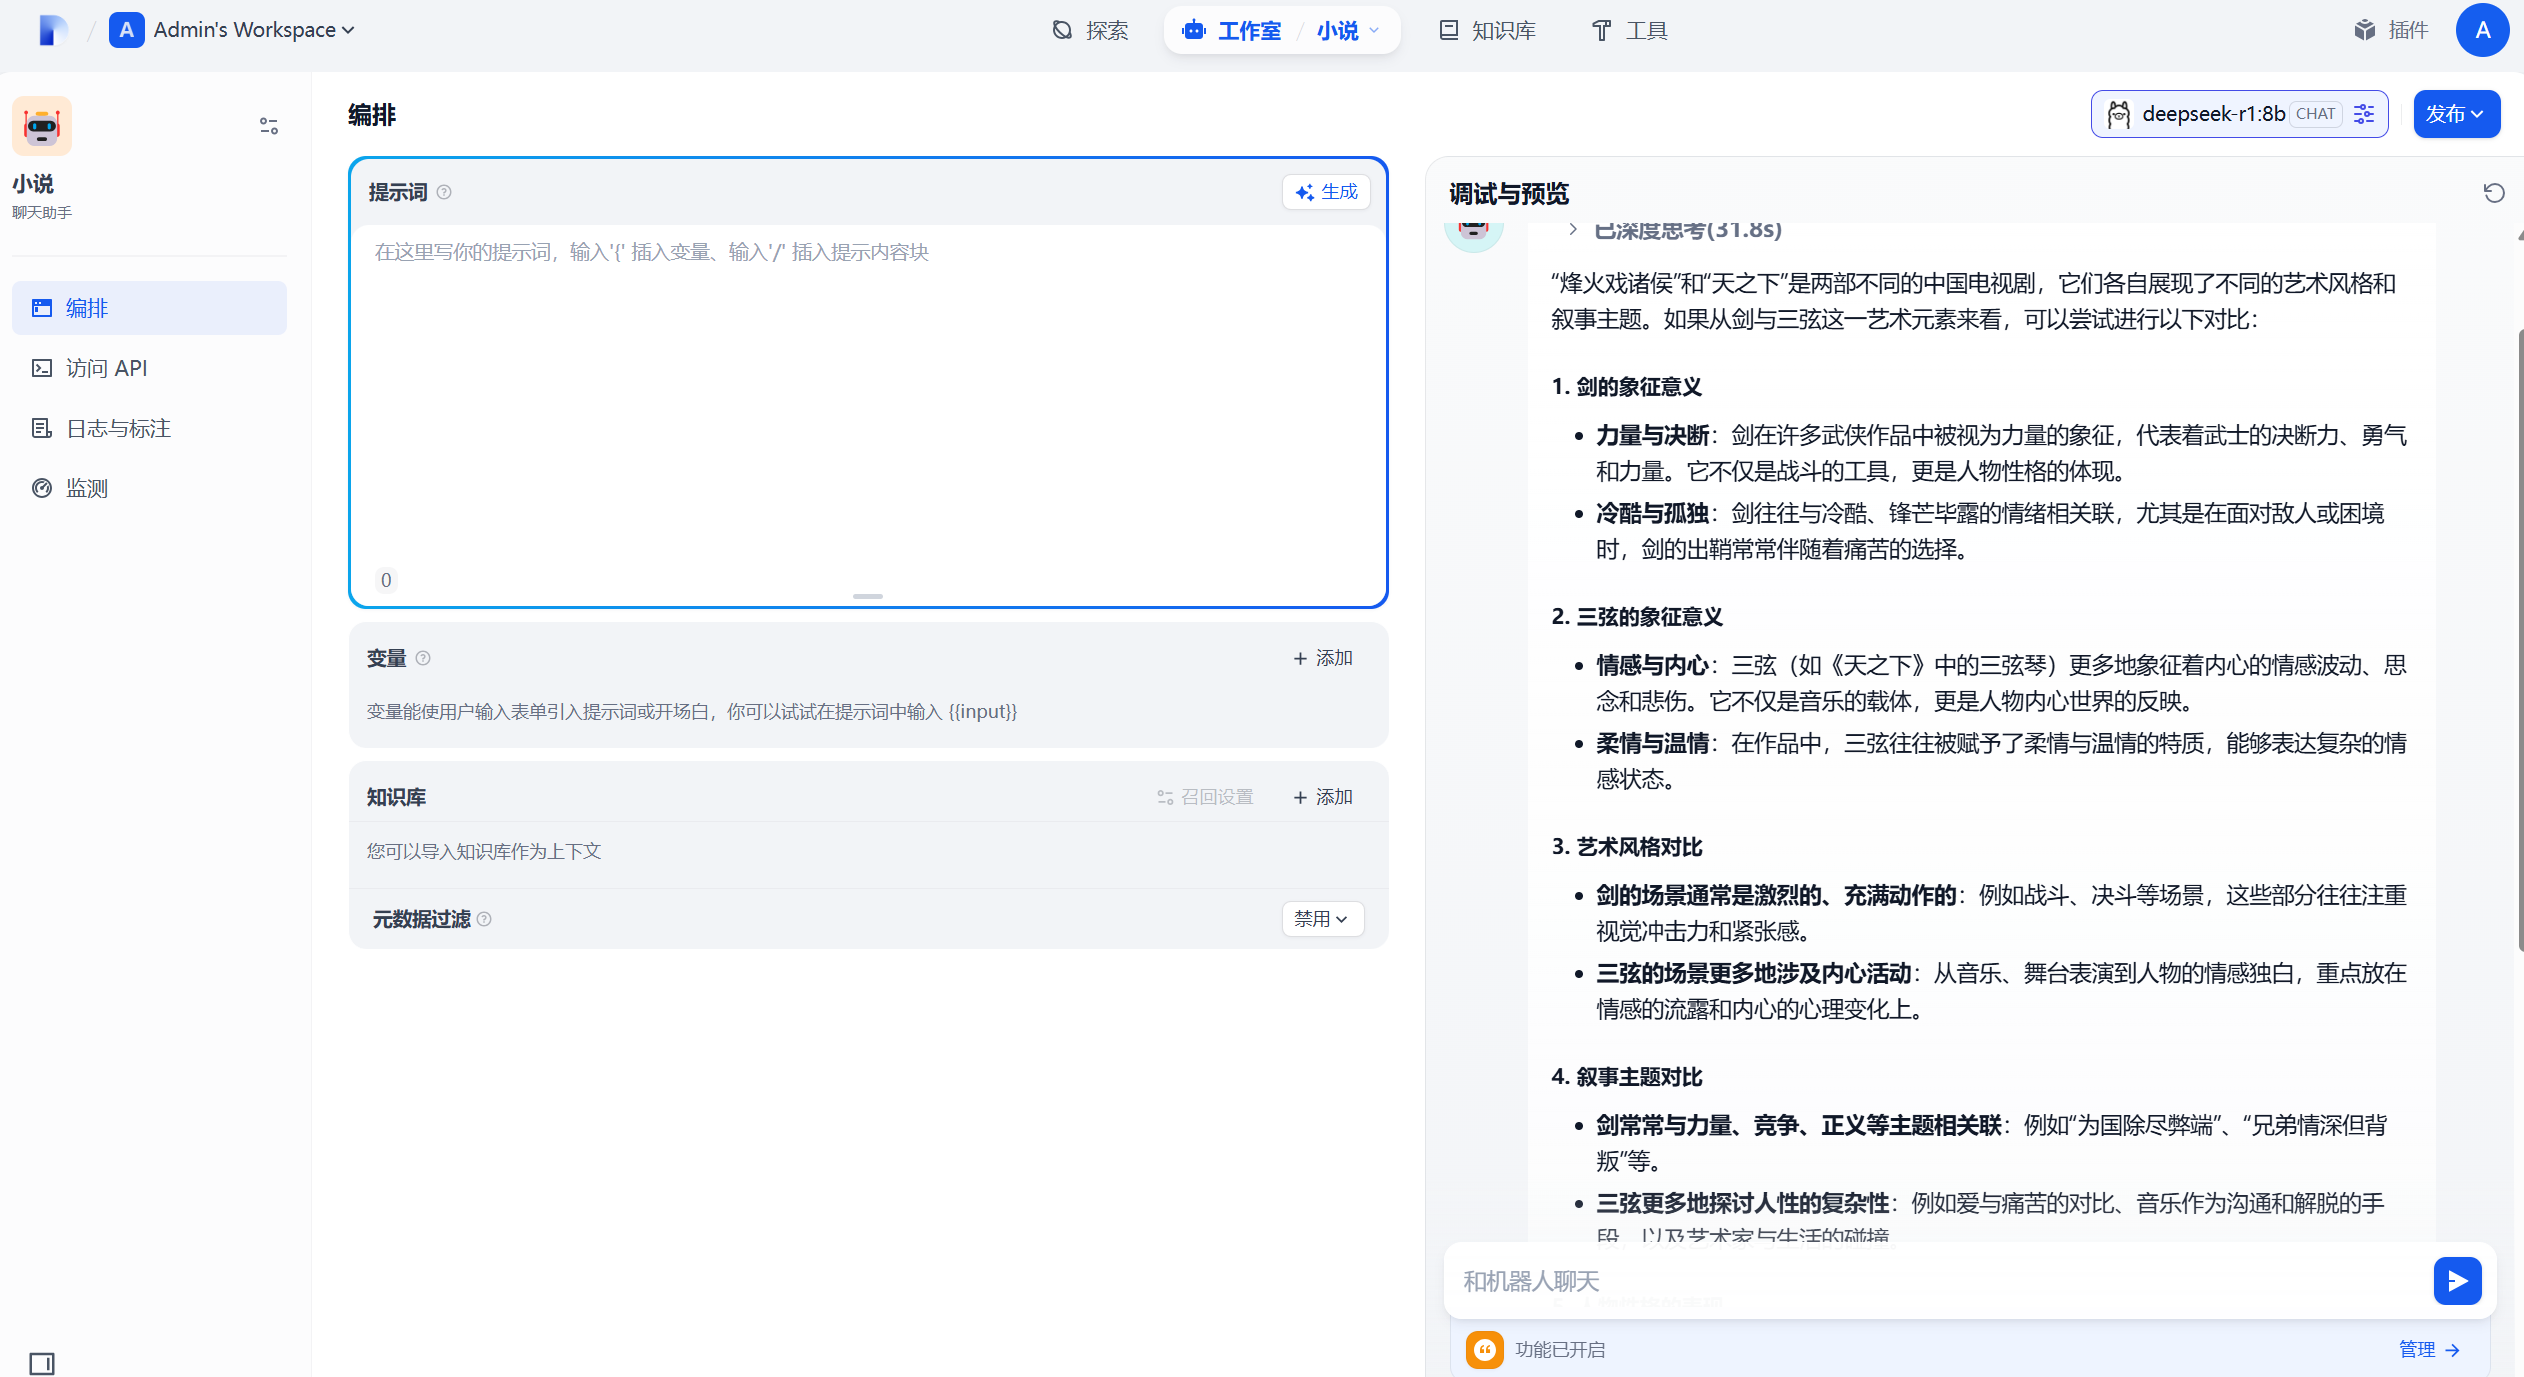Open the 知识库 tab in top navigation

(1488, 30)
